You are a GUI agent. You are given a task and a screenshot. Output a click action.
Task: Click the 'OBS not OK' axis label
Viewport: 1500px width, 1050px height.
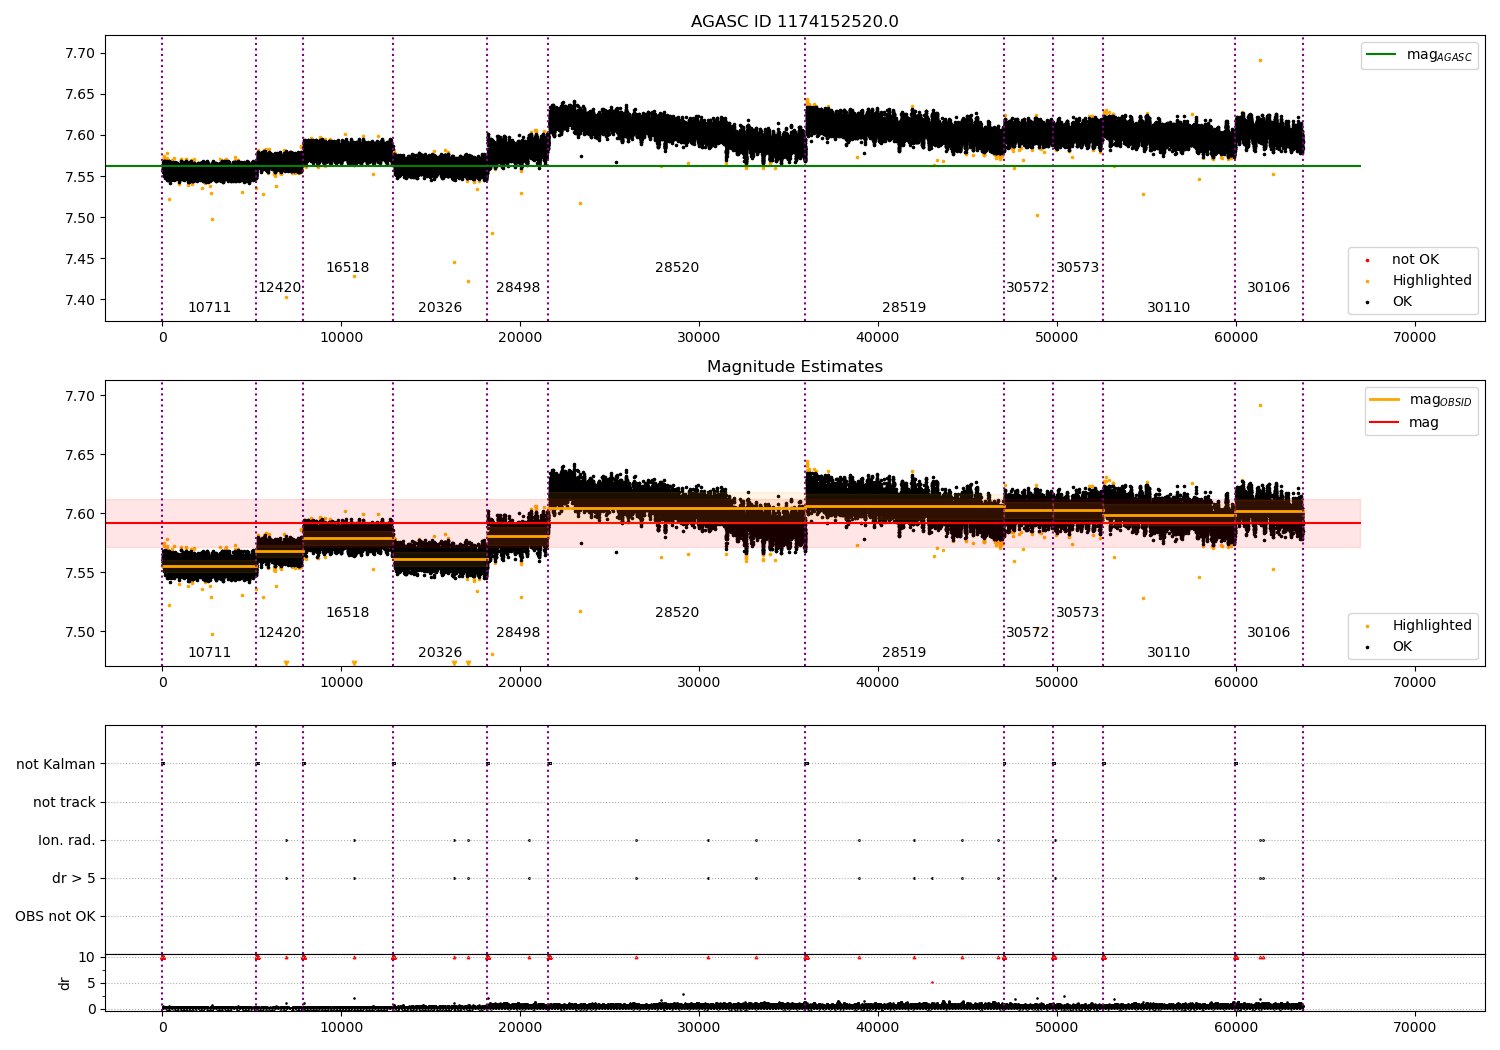coord(55,916)
